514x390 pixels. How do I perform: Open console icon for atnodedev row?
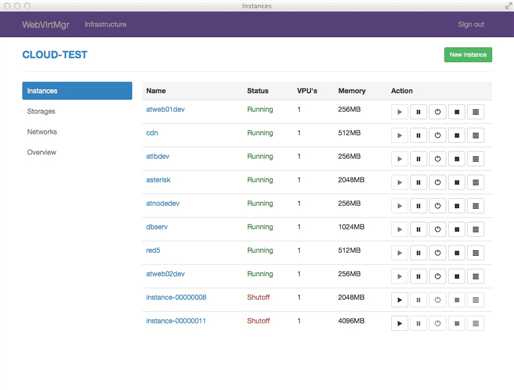(x=476, y=206)
